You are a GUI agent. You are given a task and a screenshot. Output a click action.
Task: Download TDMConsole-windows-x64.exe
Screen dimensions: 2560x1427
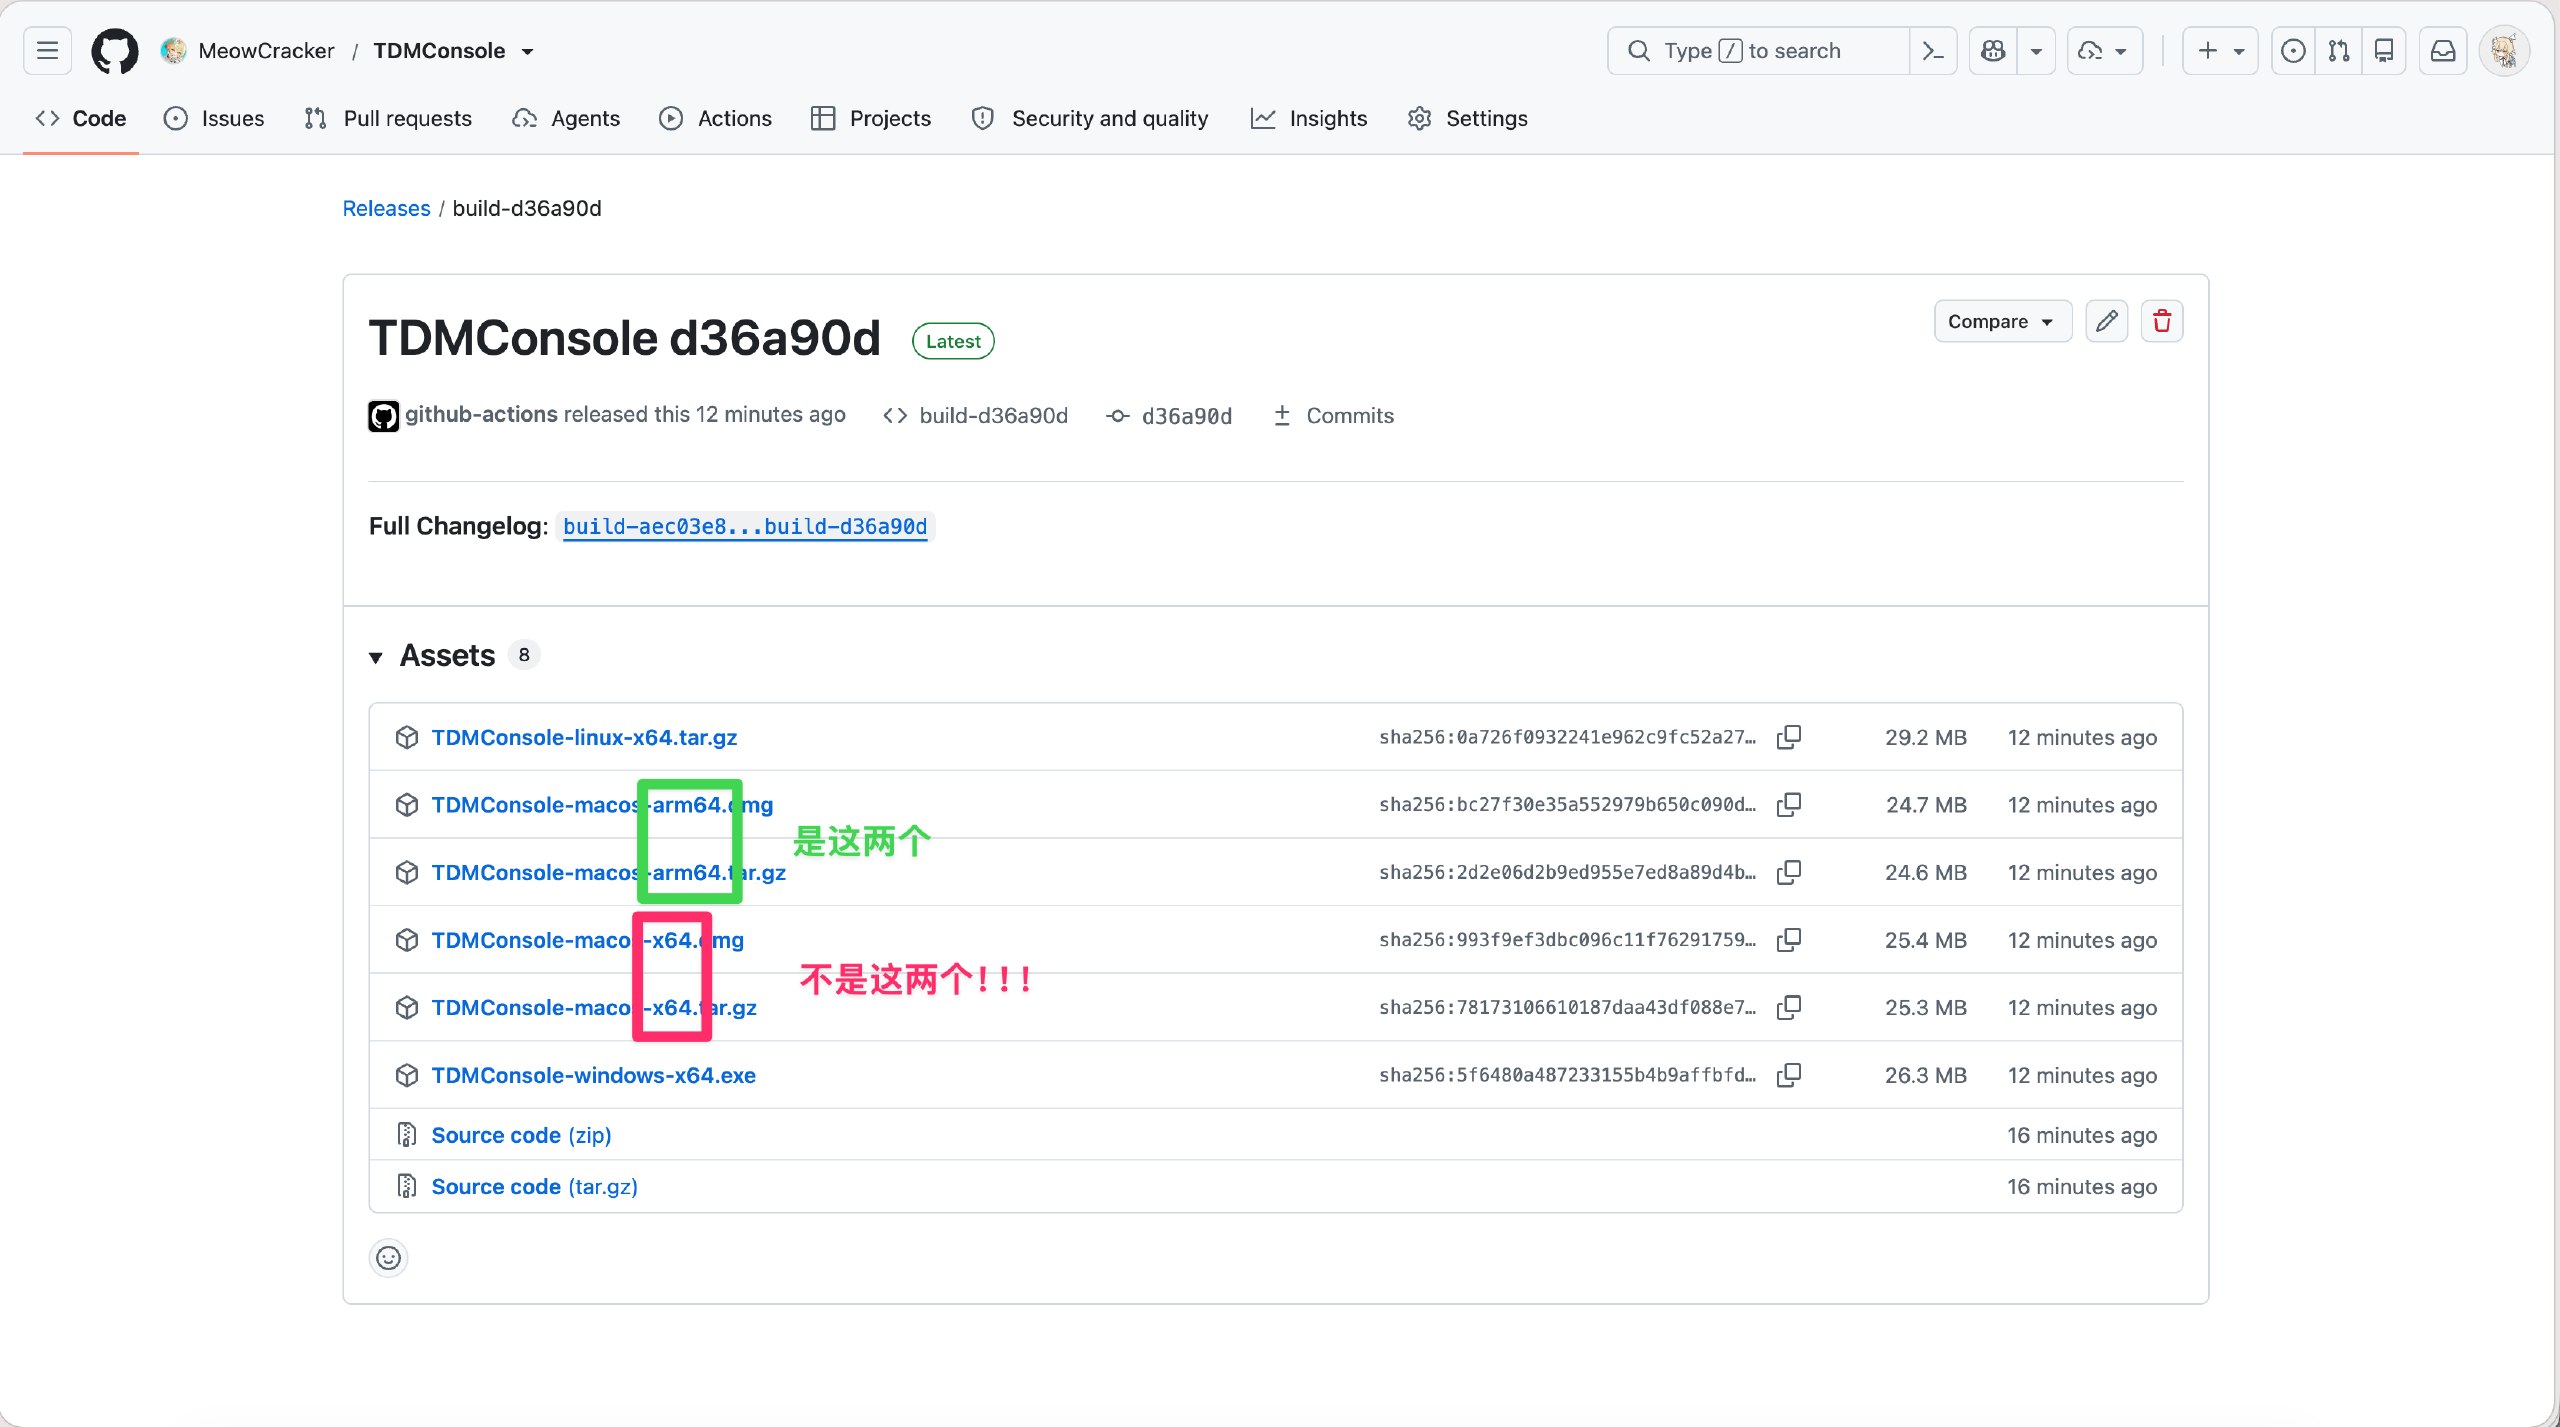(x=593, y=1075)
